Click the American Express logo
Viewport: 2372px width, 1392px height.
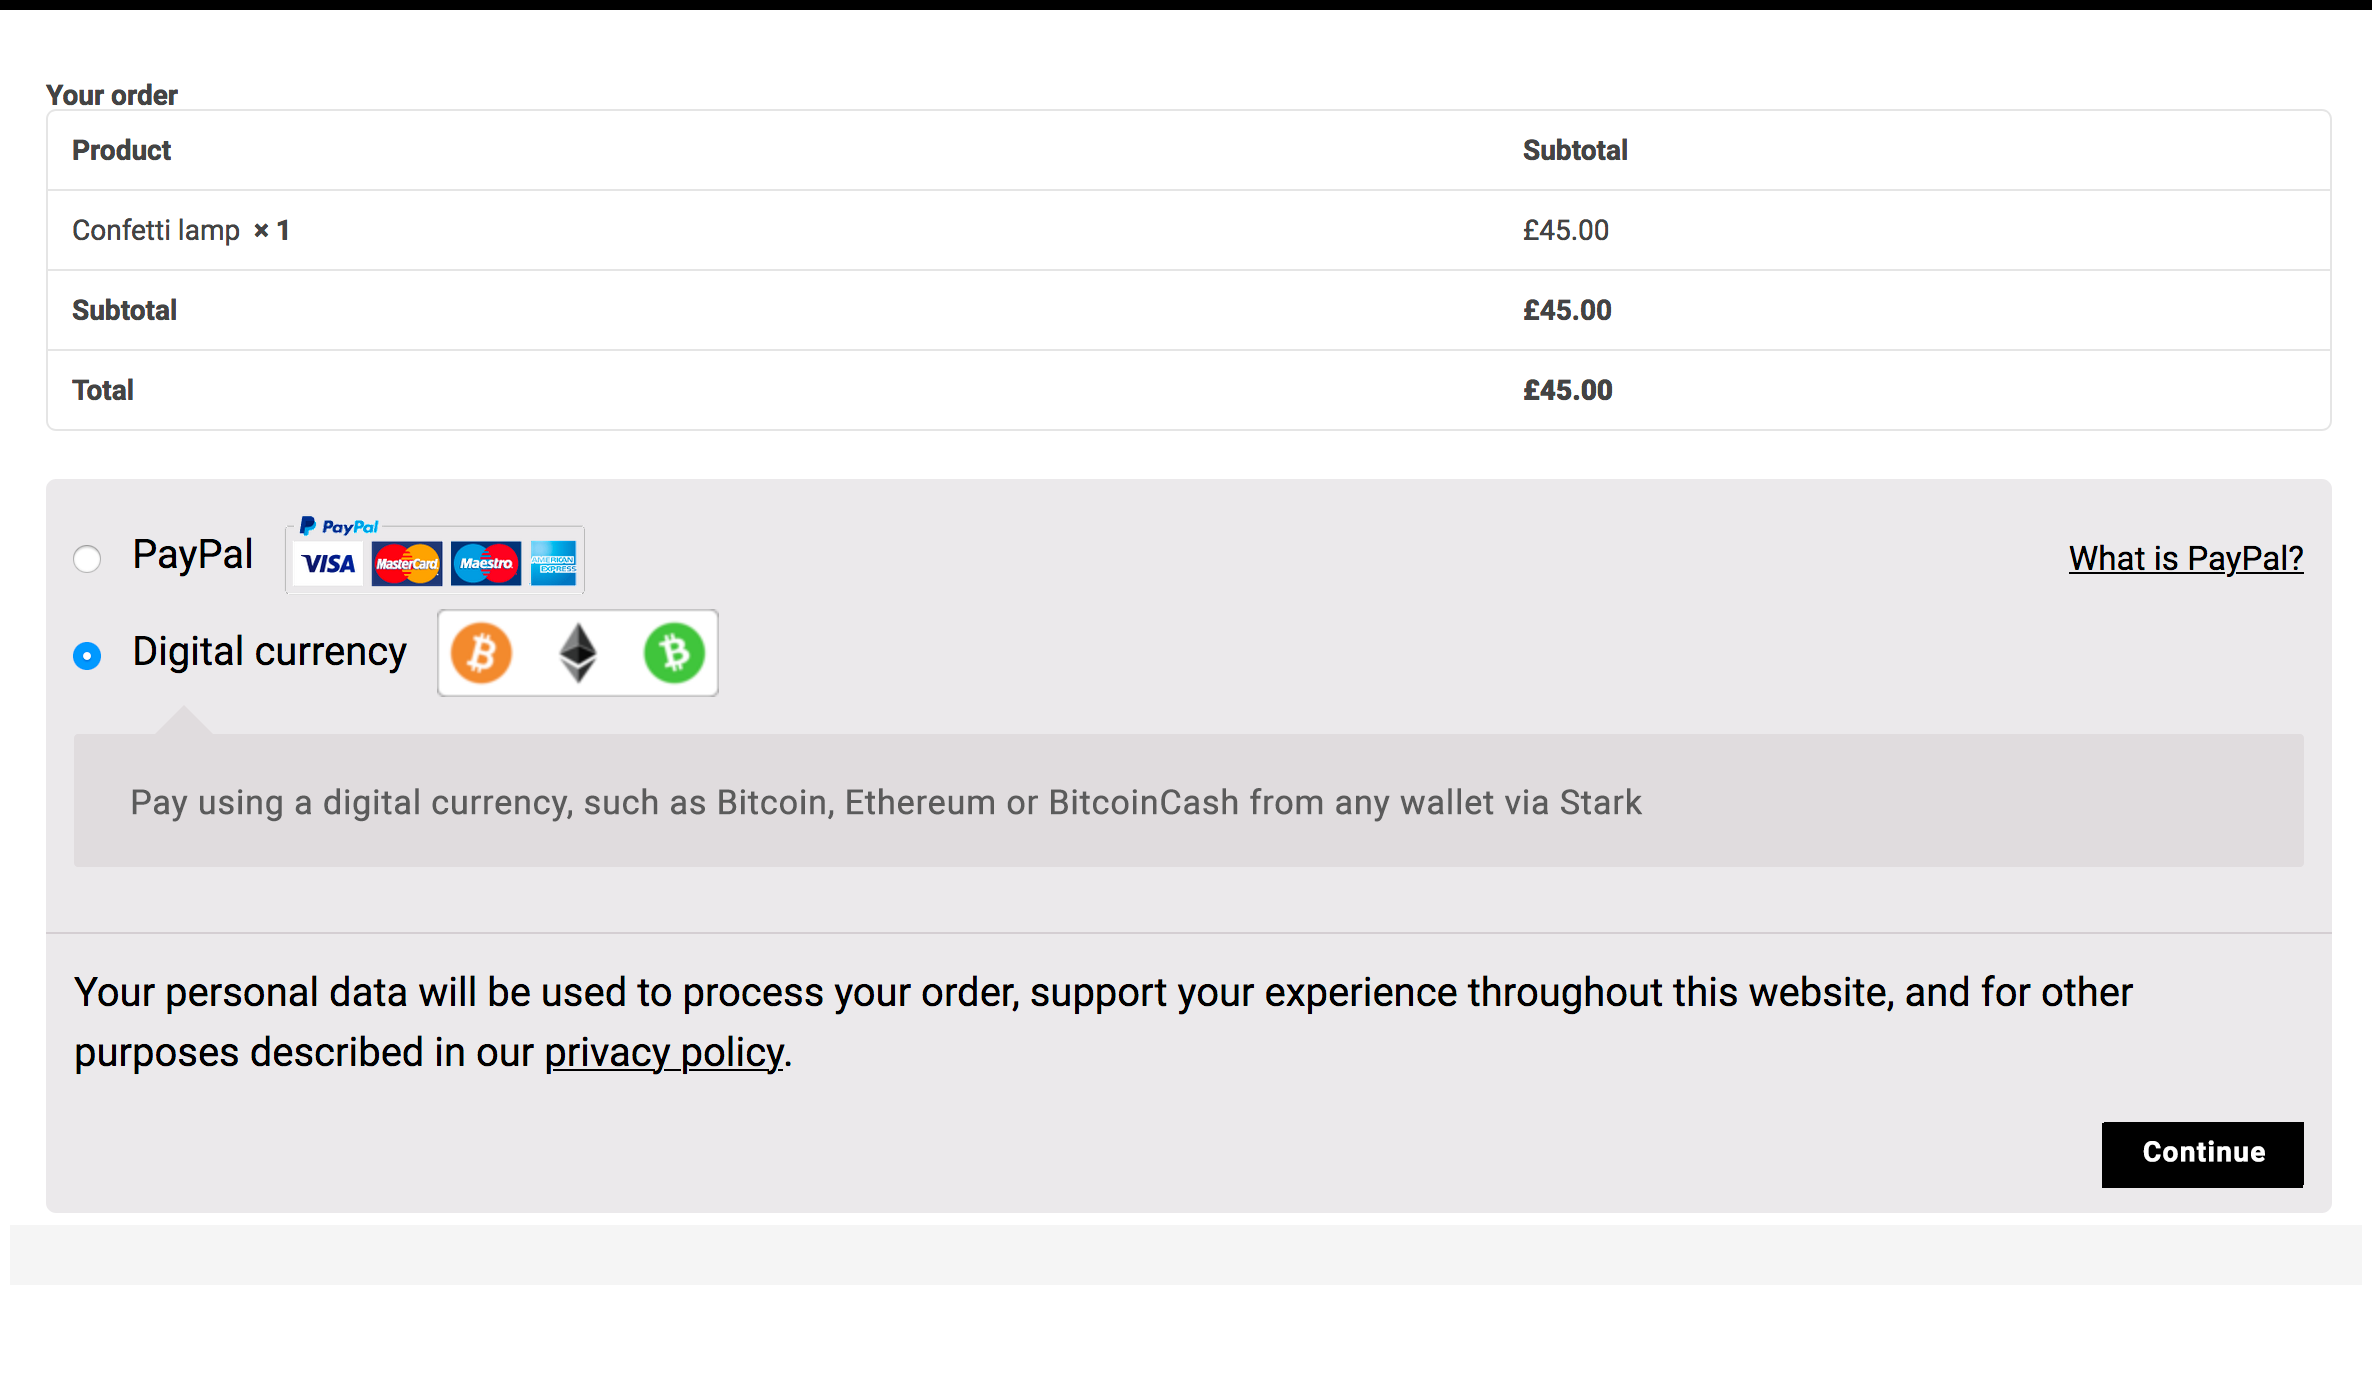[x=554, y=564]
